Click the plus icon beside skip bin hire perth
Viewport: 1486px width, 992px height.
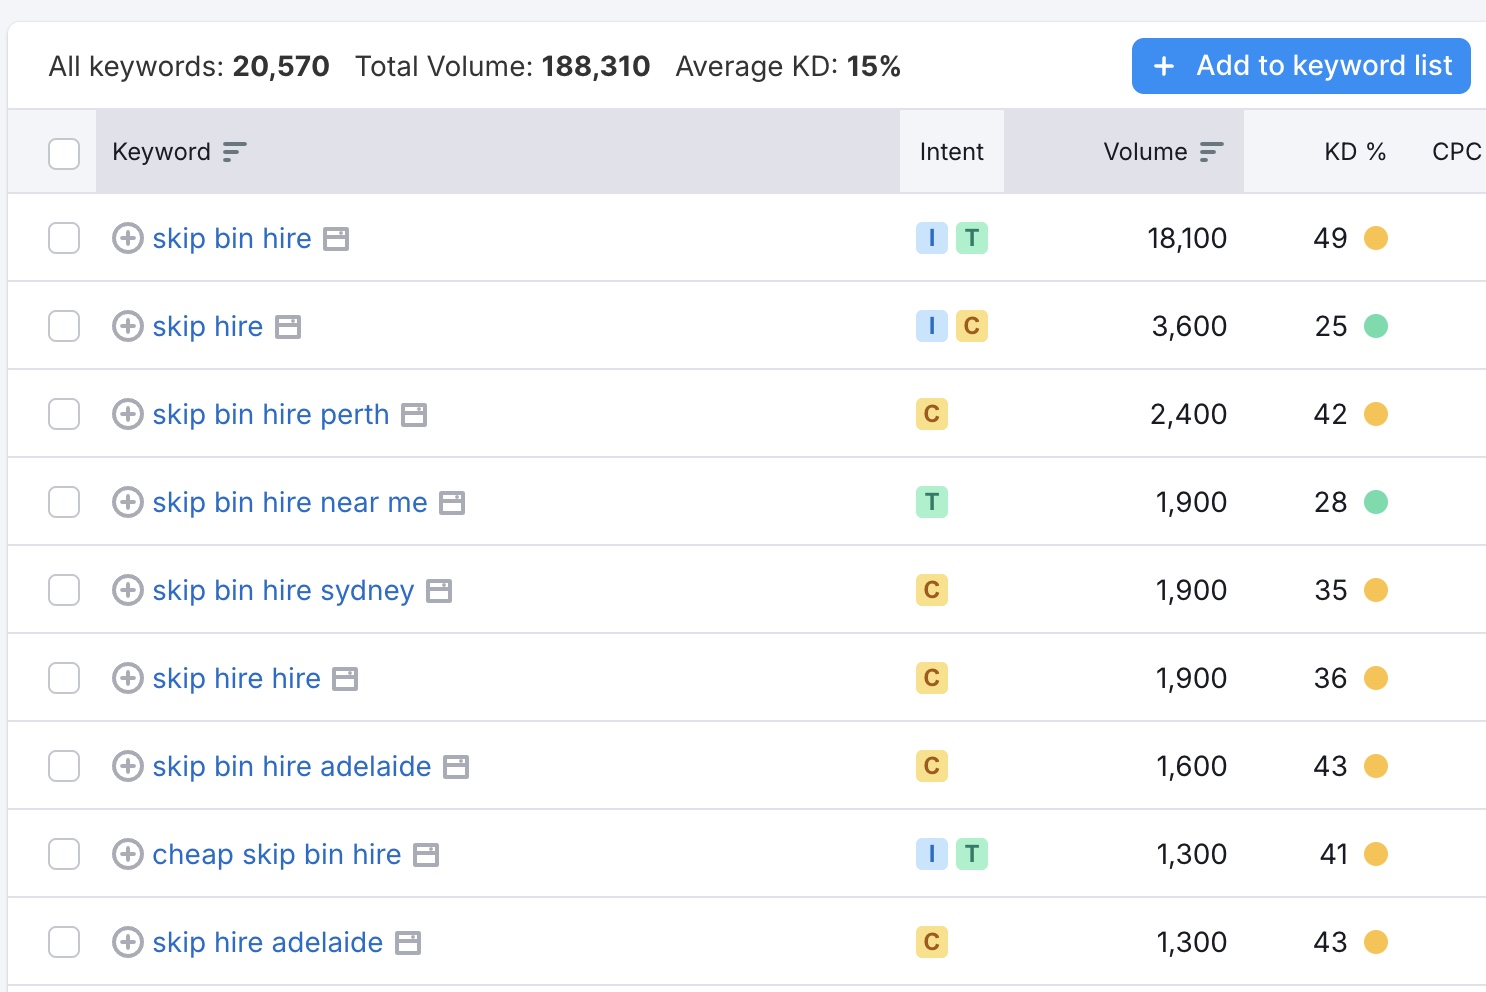127,414
